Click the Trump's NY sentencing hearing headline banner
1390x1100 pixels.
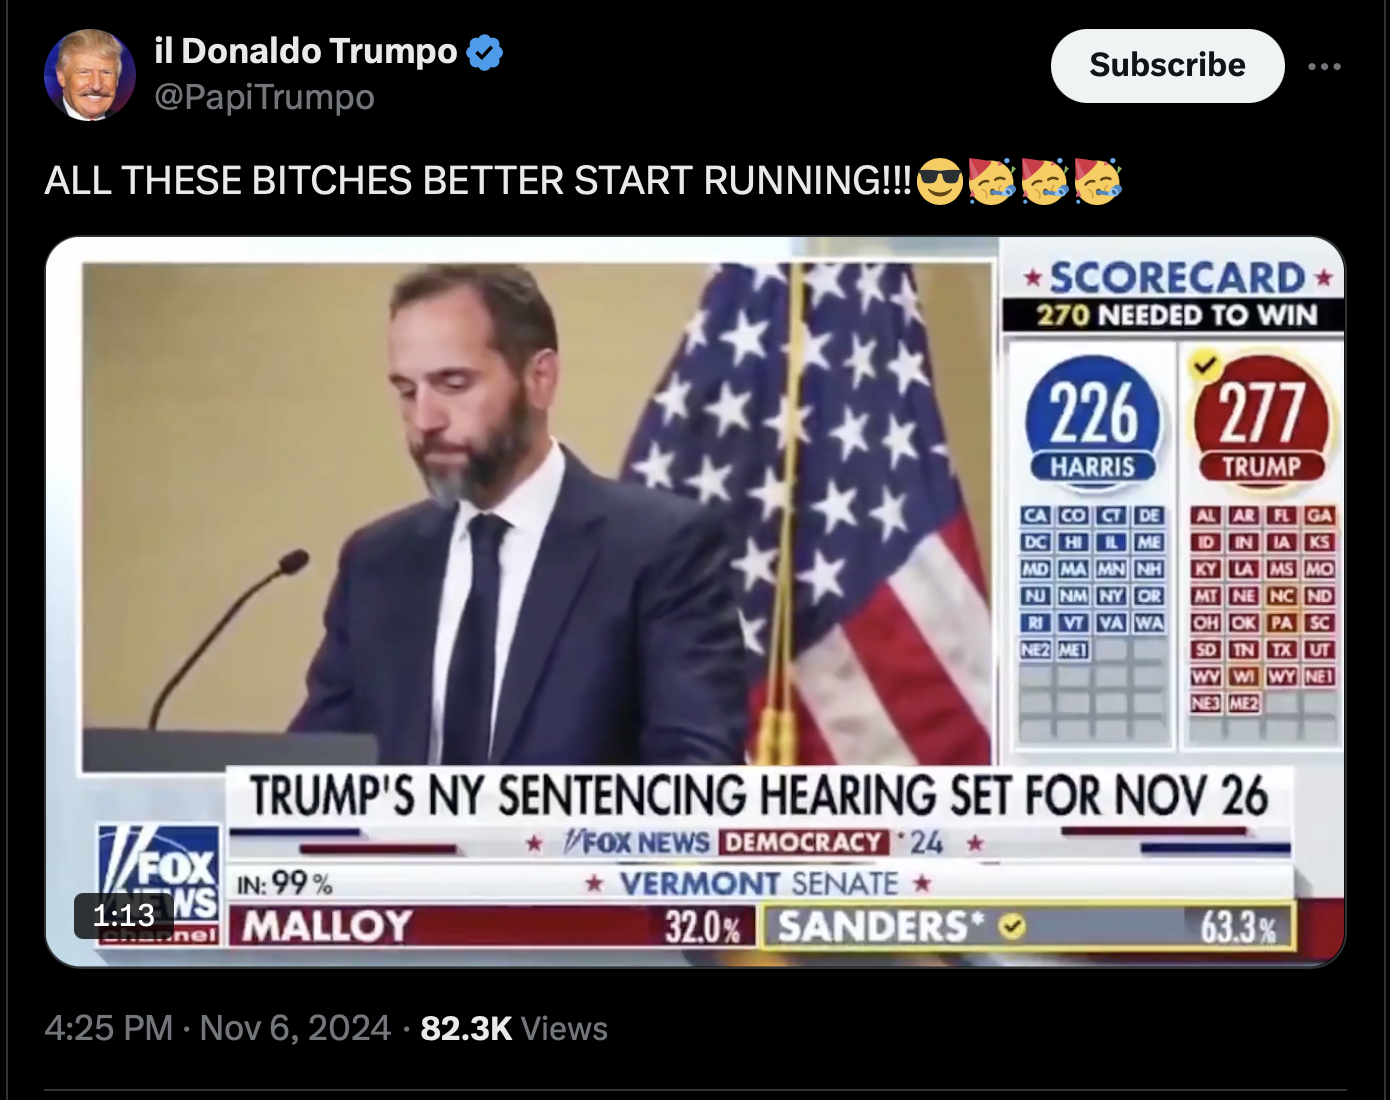tap(760, 797)
